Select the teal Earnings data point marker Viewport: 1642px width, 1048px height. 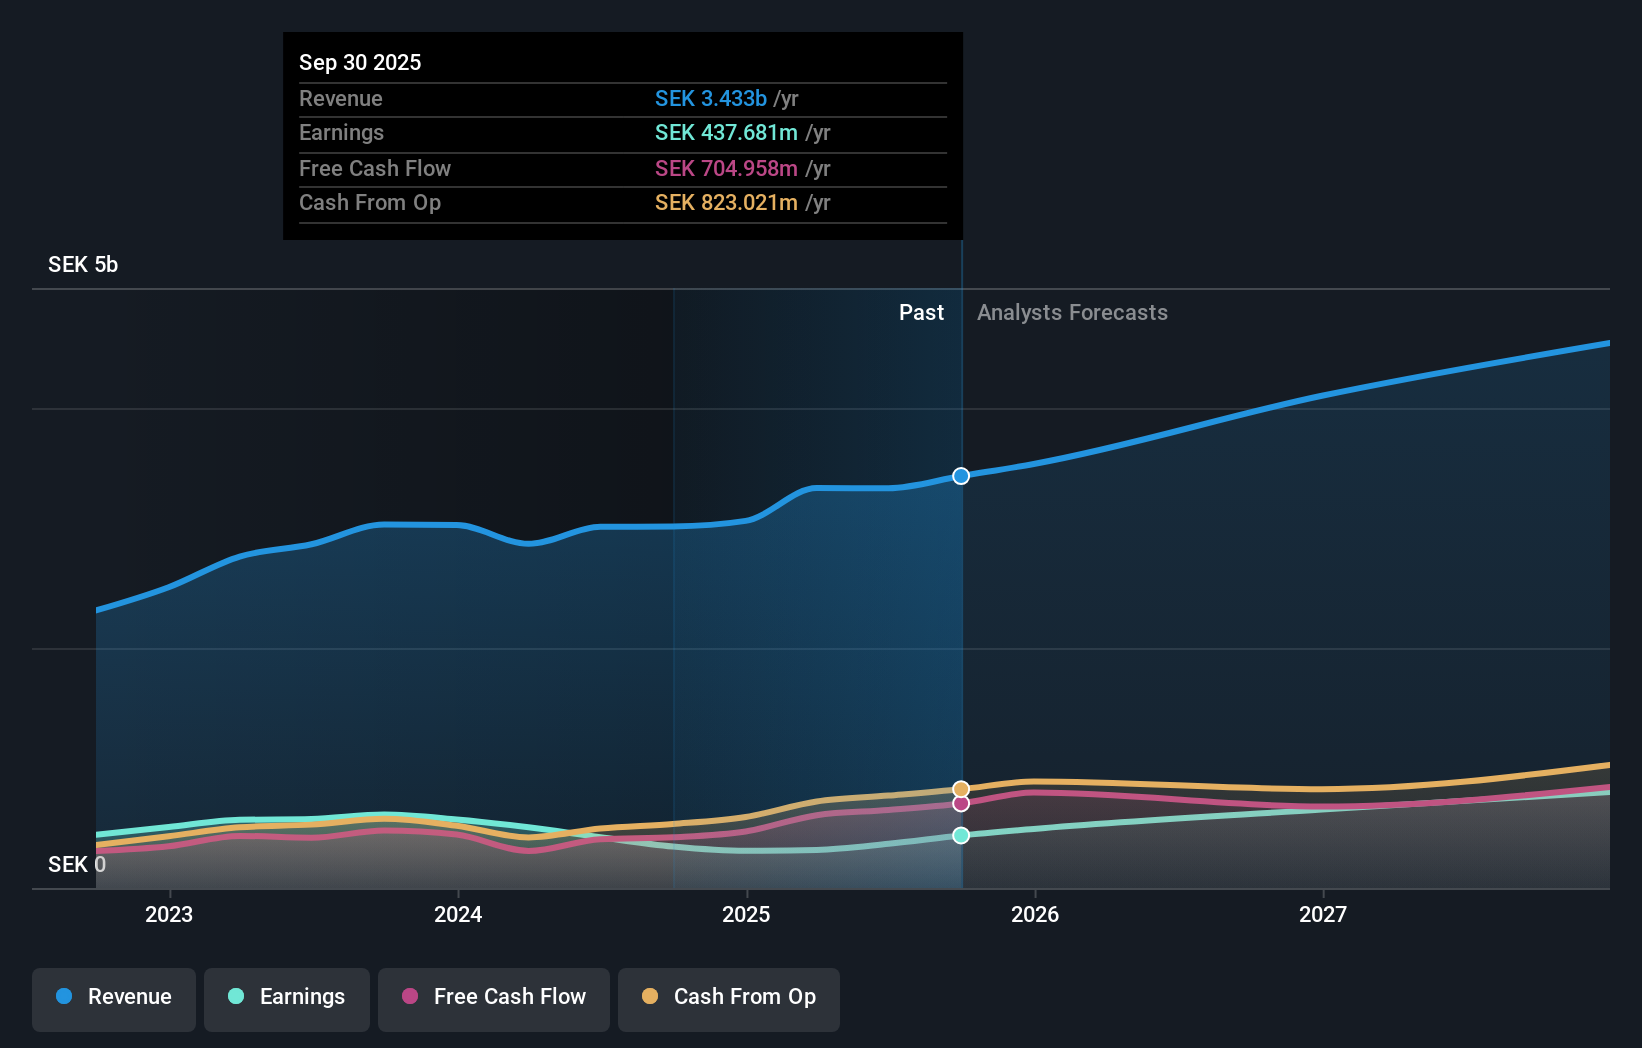(x=960, y=835)
